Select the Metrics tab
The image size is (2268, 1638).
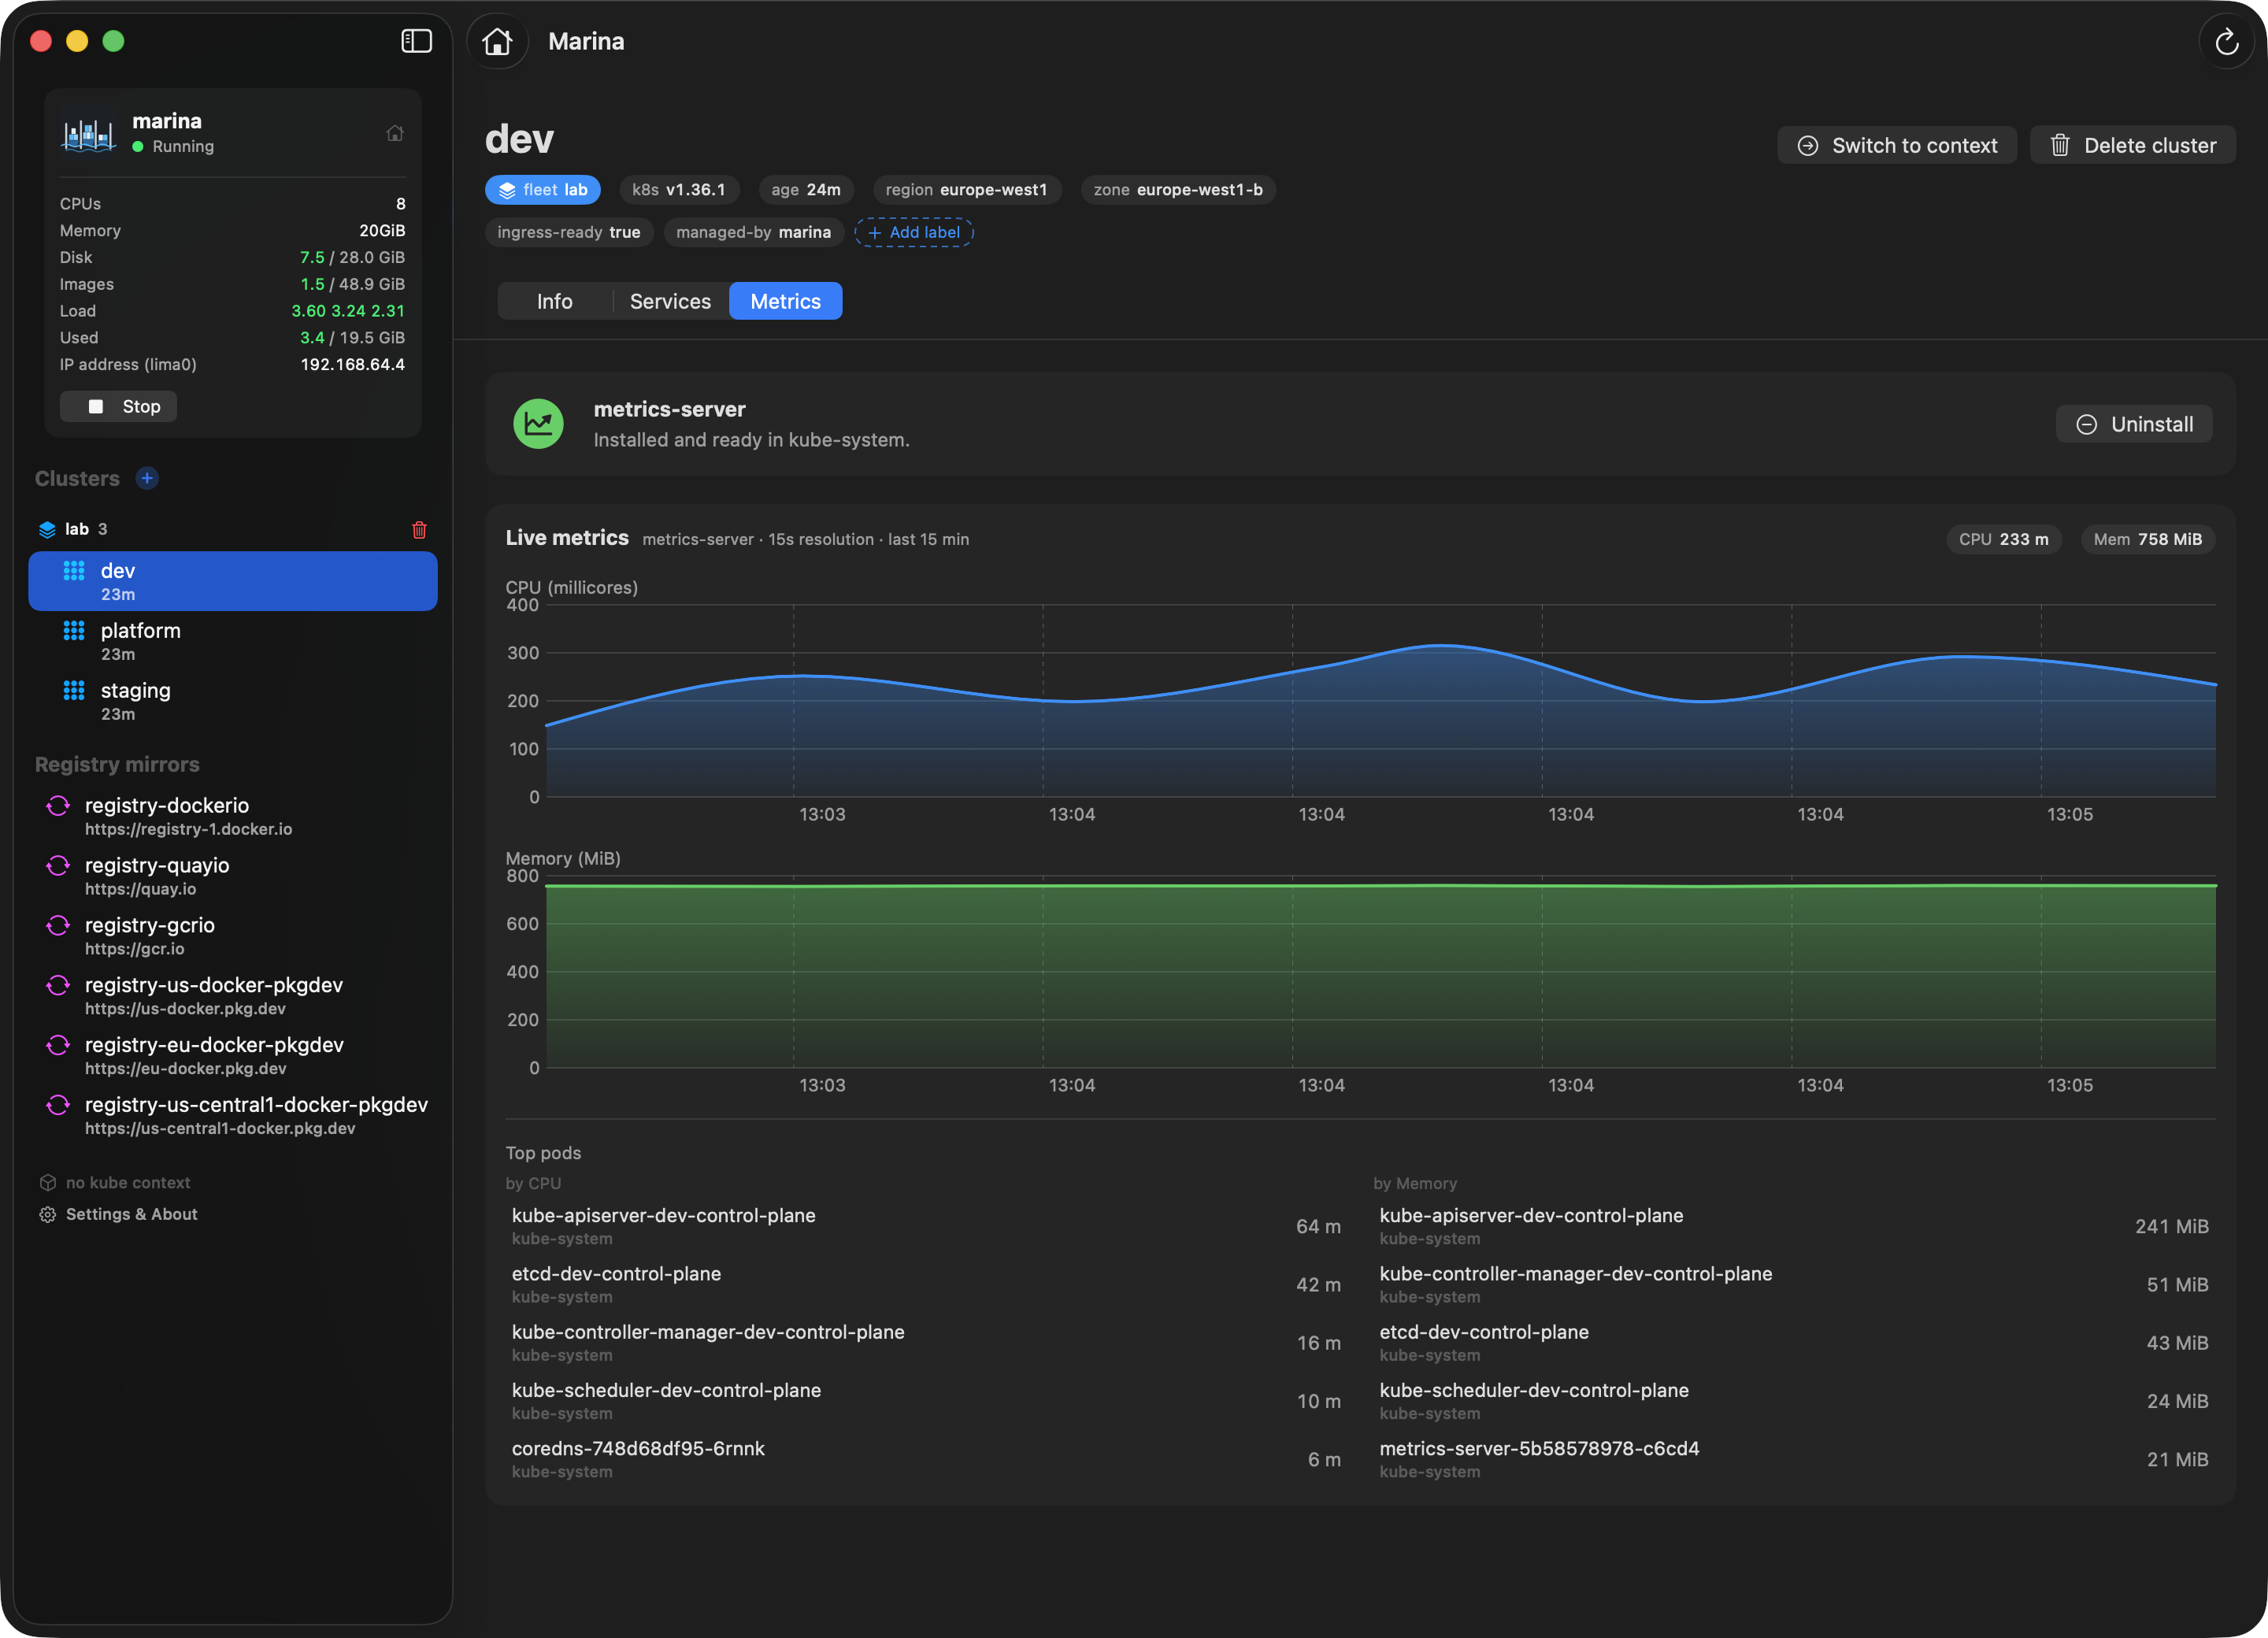(785, 301)
